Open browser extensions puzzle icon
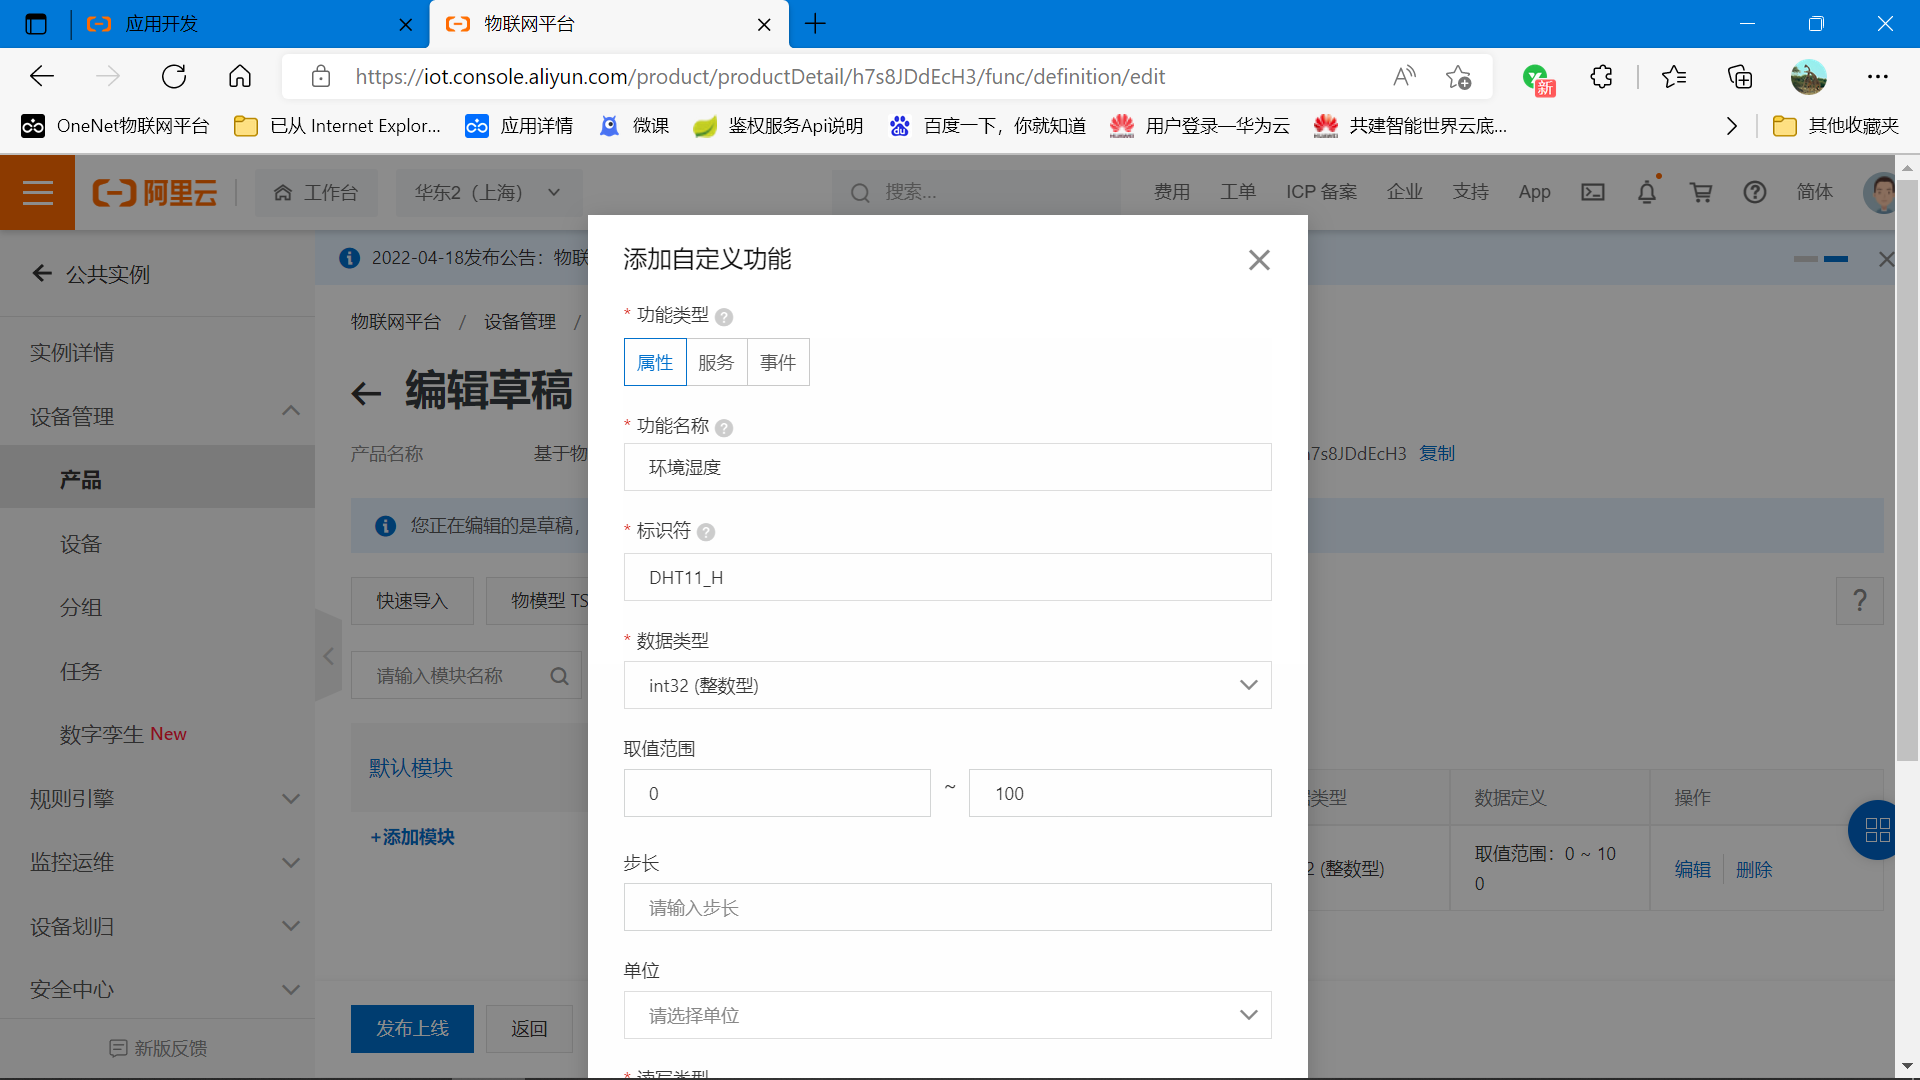Image resolution: width=1920 pixels, height=1080 pixels. 1601,77
